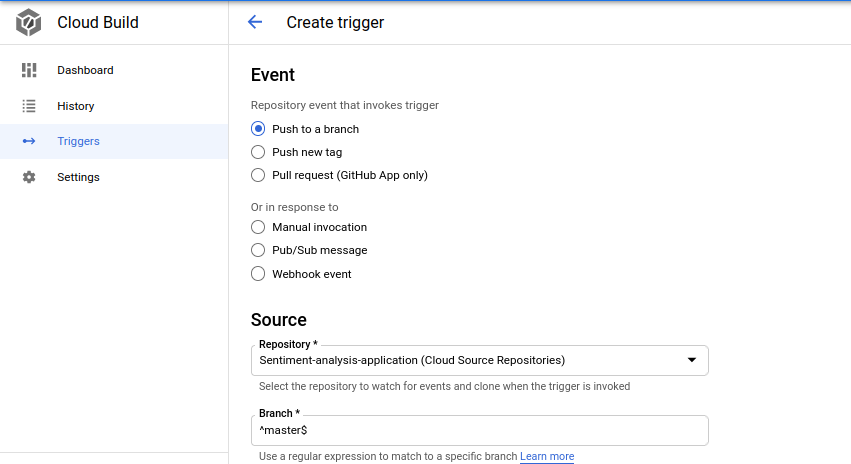Select Manual invocation radio button

(258, 227)
